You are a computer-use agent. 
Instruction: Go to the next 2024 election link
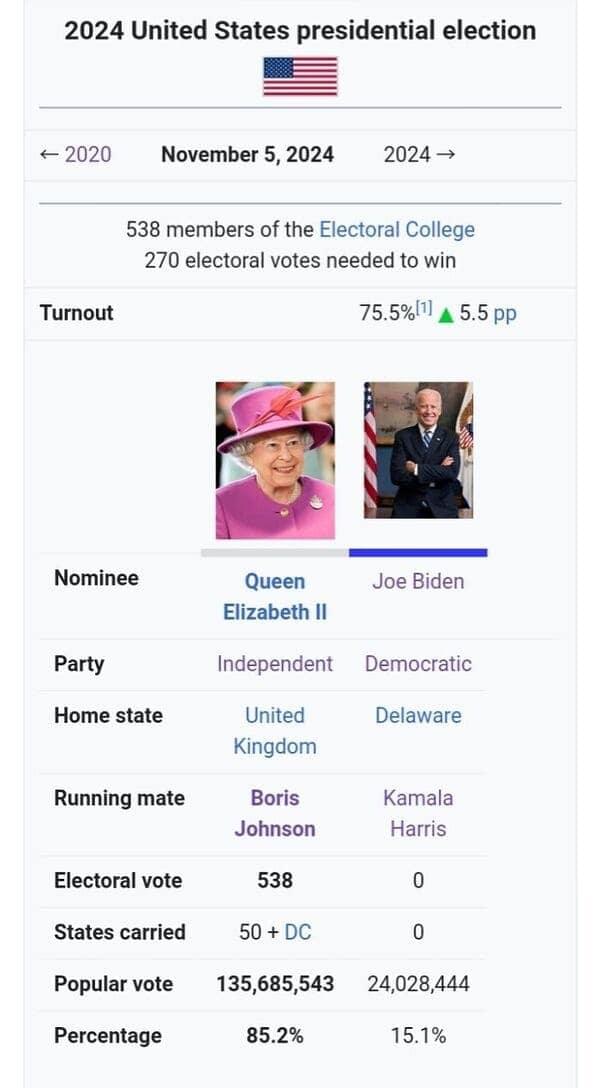point(419,153)
